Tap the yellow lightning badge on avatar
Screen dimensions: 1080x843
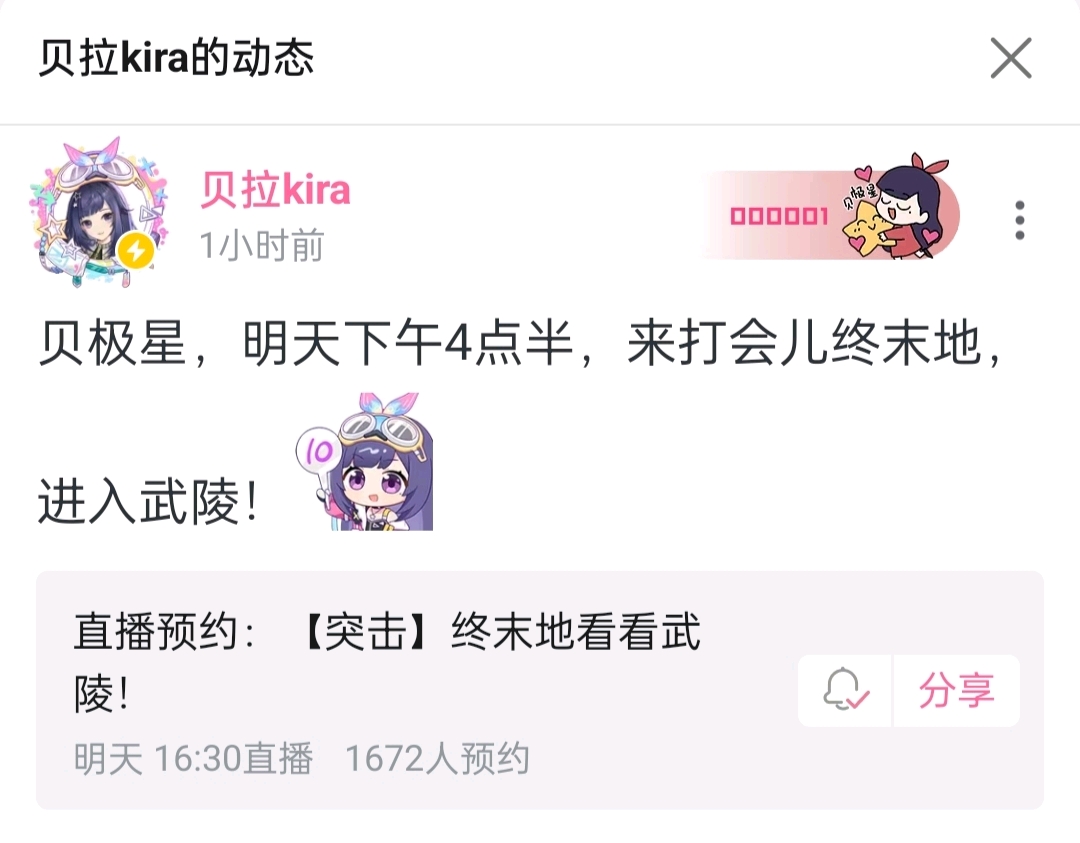[x=136, y=251]
